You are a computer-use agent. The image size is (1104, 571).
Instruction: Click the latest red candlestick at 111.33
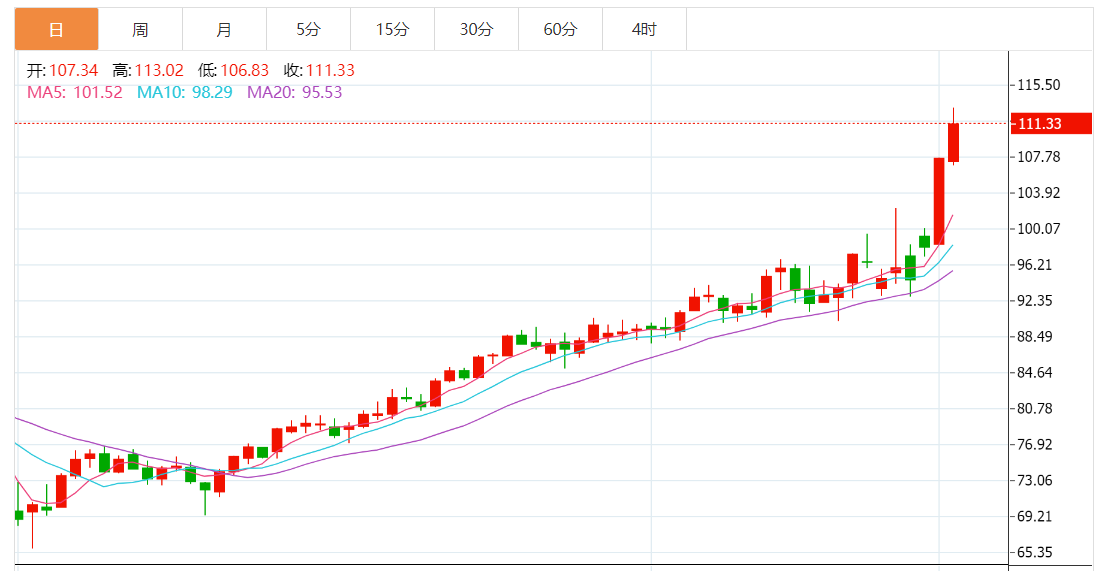(953, 142)
